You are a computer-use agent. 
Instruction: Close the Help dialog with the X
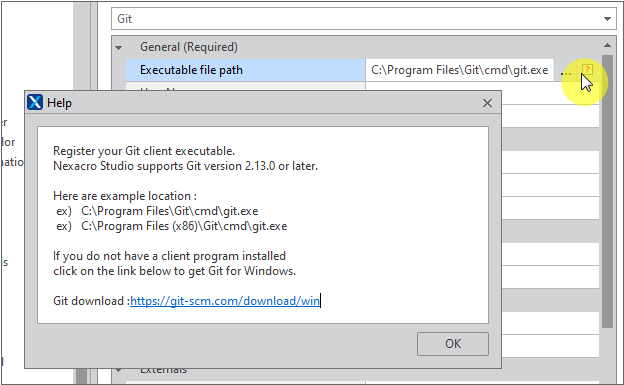click(488, 103)
